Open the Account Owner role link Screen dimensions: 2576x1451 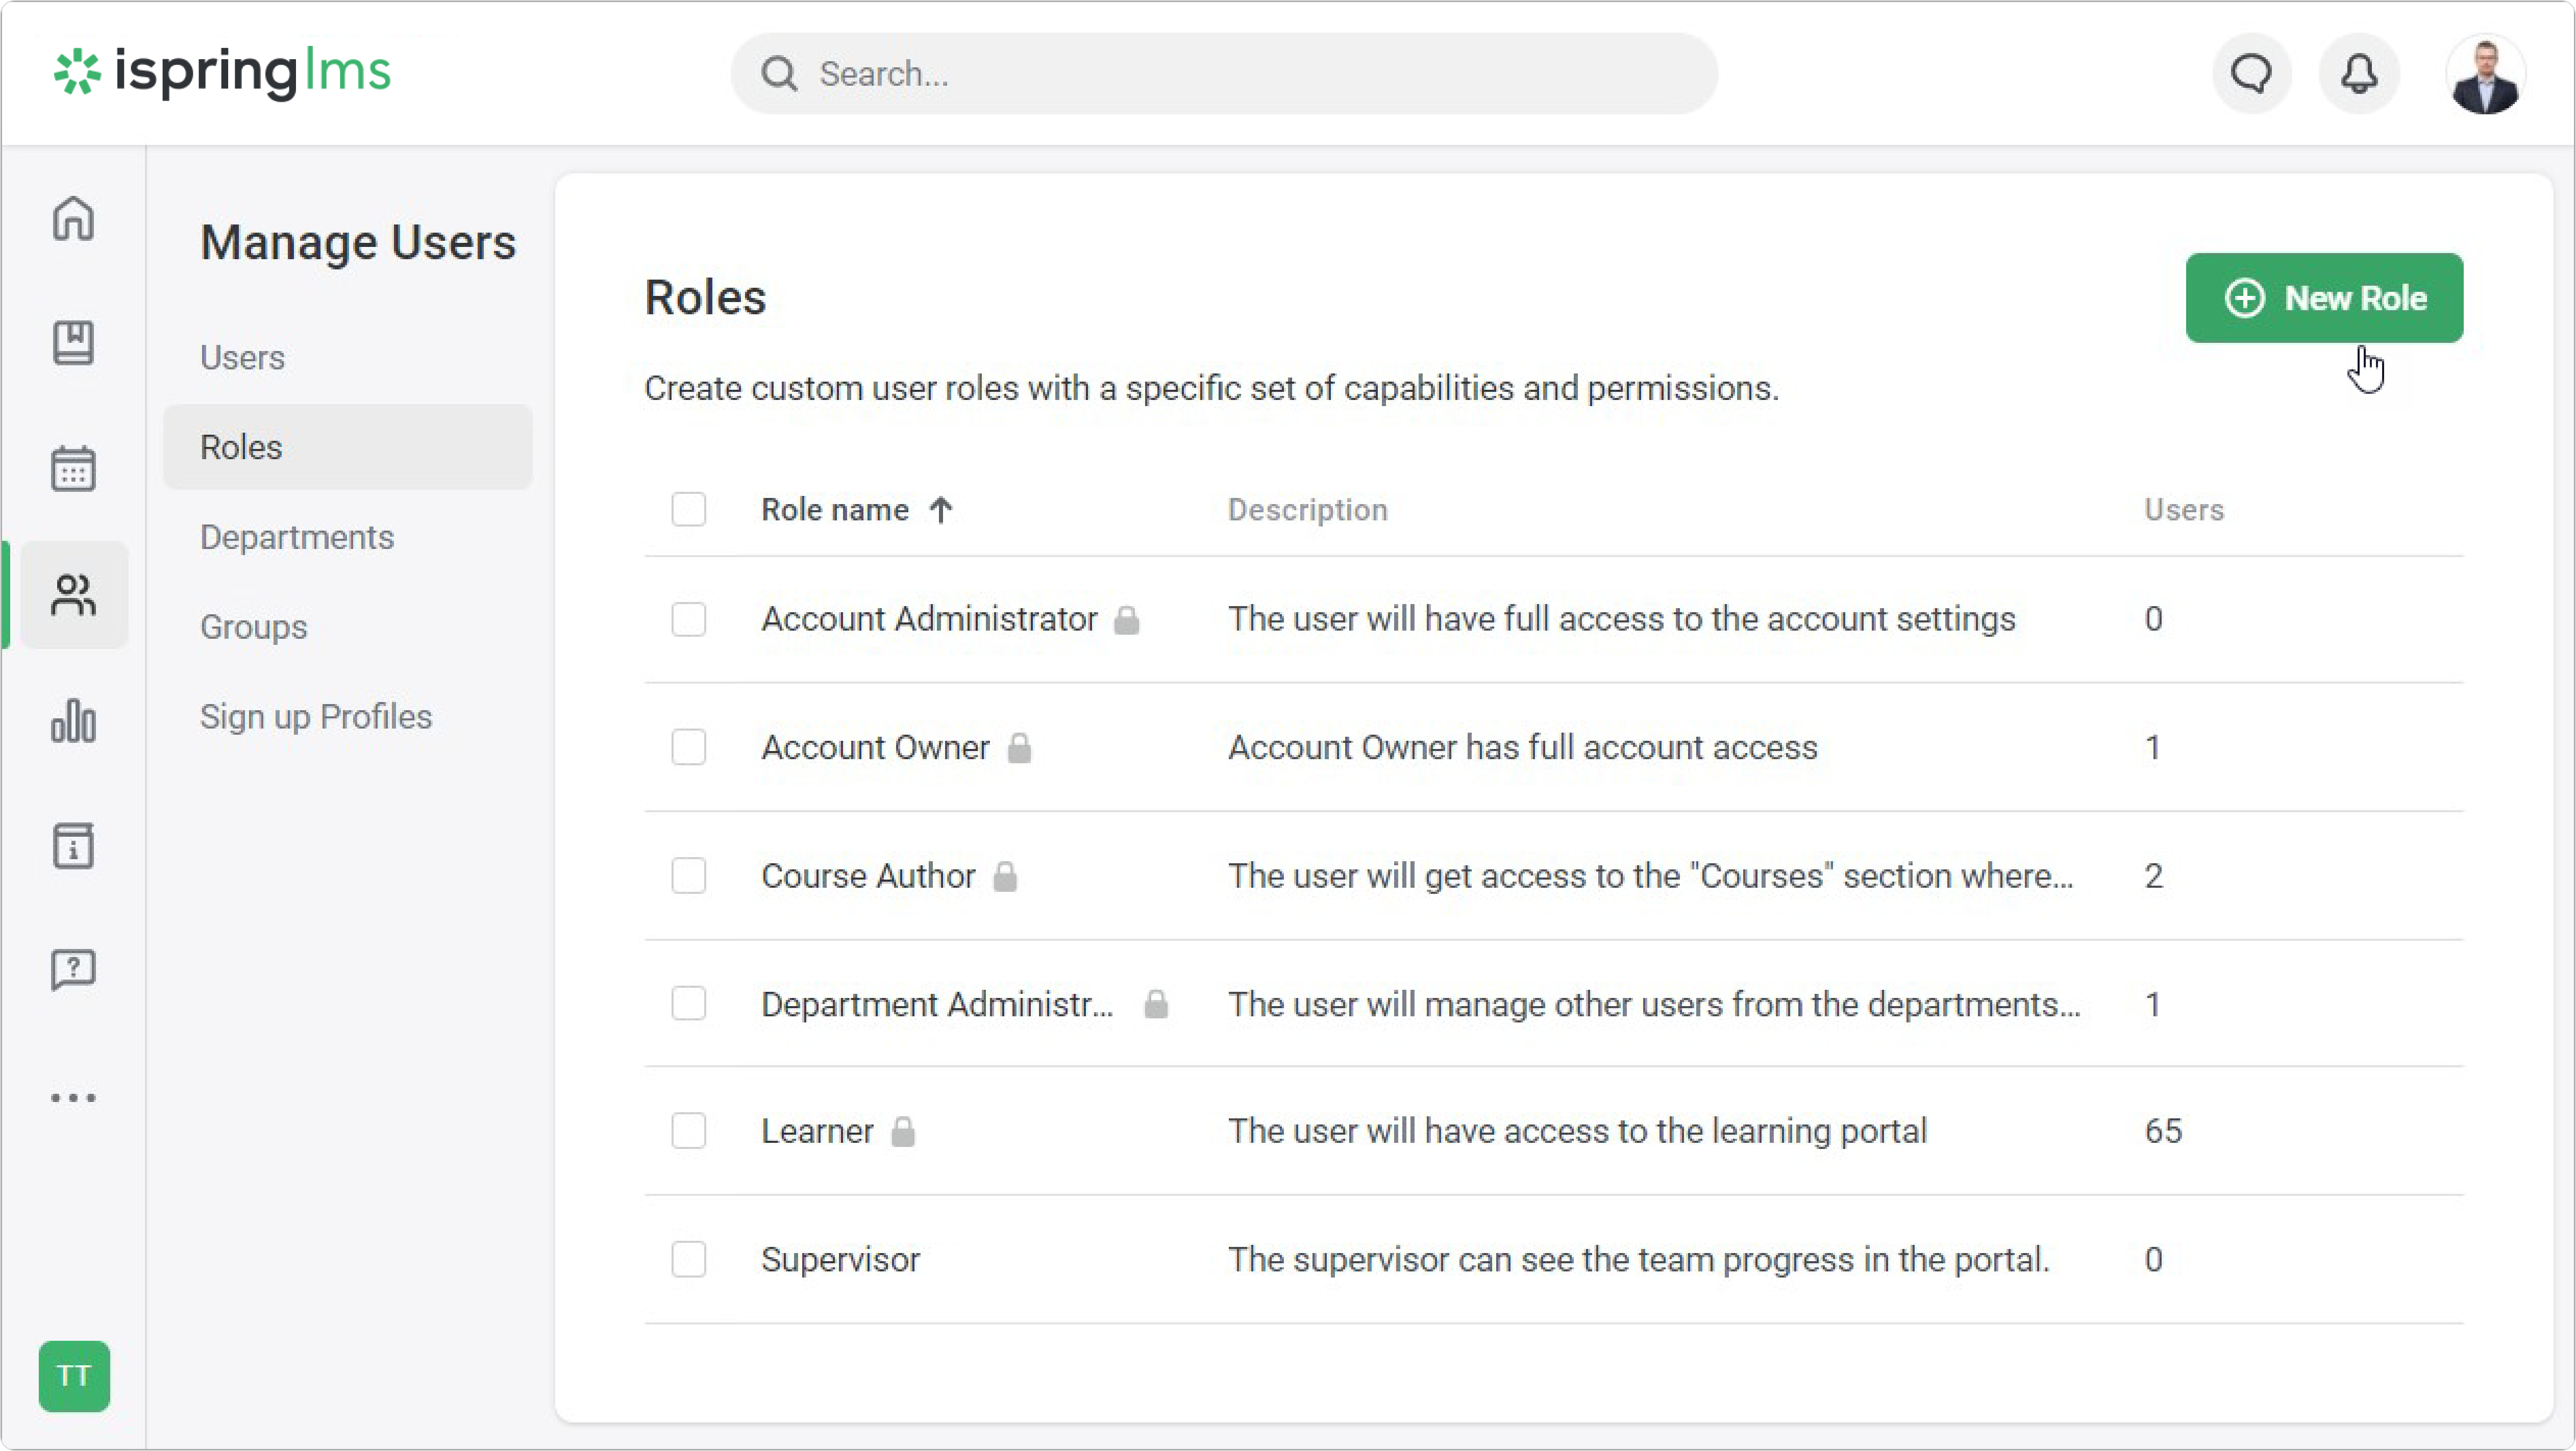tap(875, 747)
